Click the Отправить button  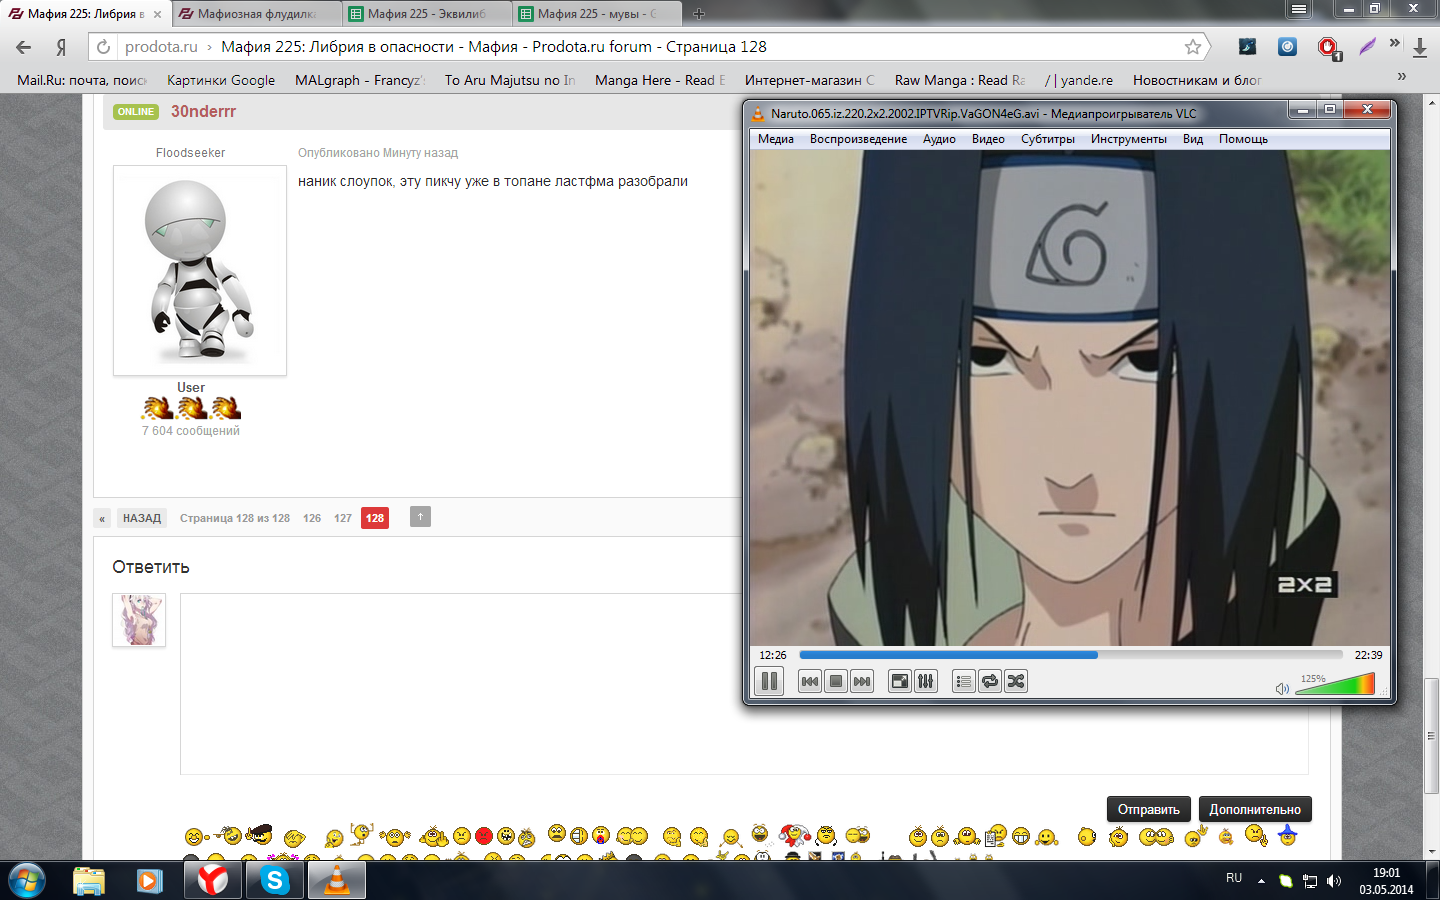[x=1148, y=809]
